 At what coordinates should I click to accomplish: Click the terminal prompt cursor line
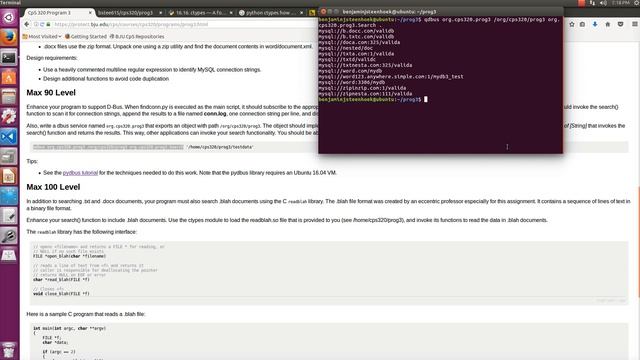373,99
